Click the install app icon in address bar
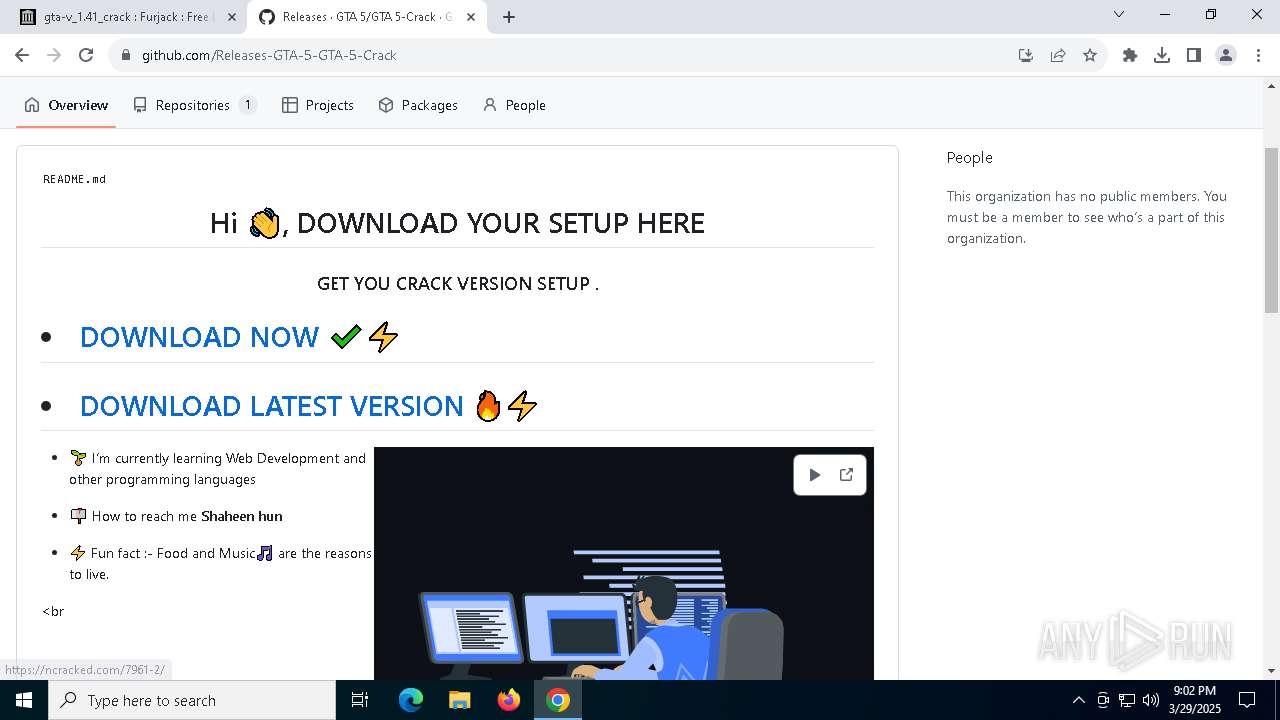Screen dimensions: 1280x720 1026,55
